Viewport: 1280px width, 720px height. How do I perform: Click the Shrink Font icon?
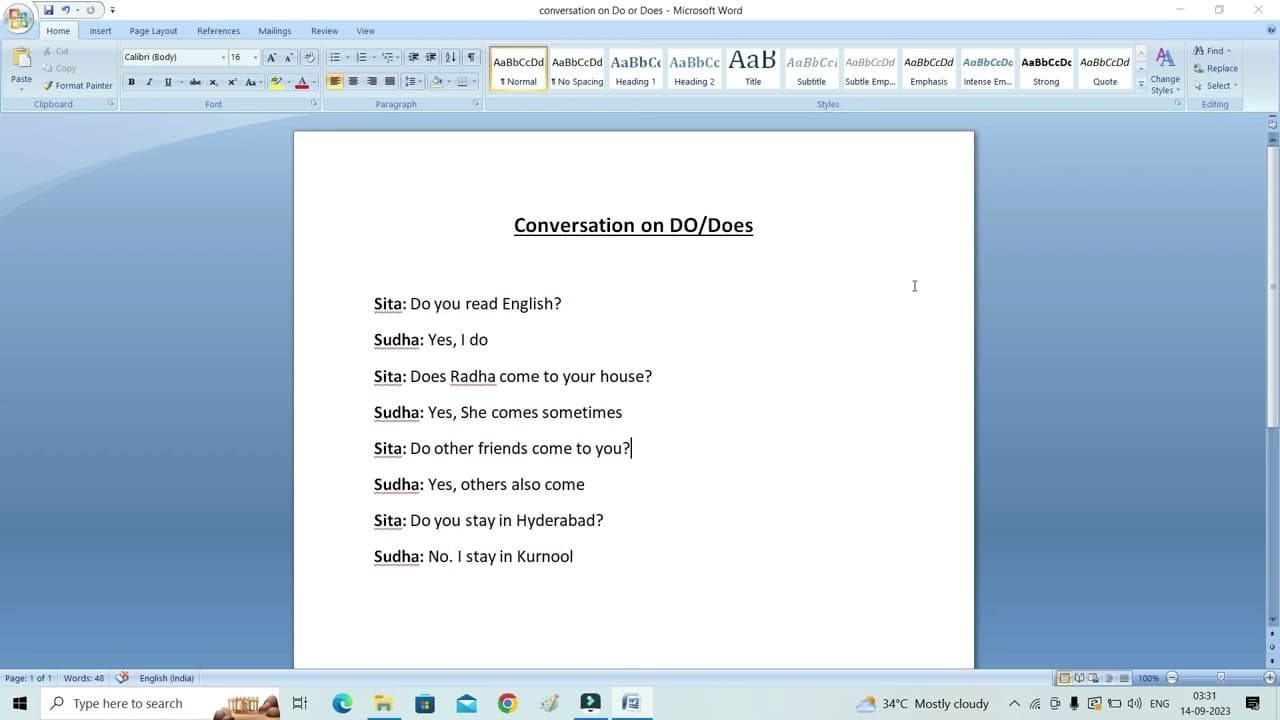click(288, 58)
